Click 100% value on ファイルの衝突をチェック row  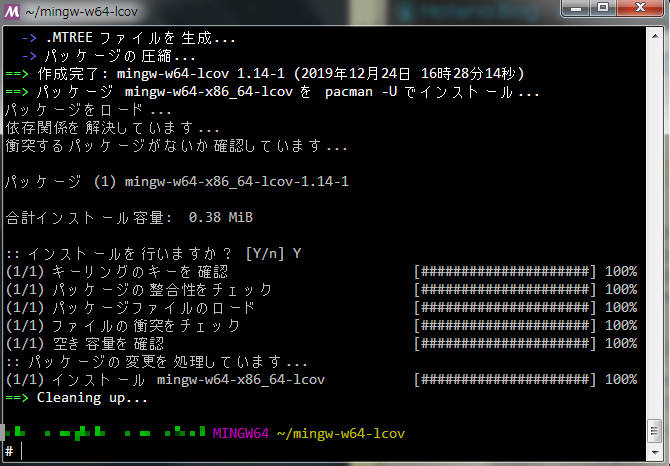coord(621,326)
